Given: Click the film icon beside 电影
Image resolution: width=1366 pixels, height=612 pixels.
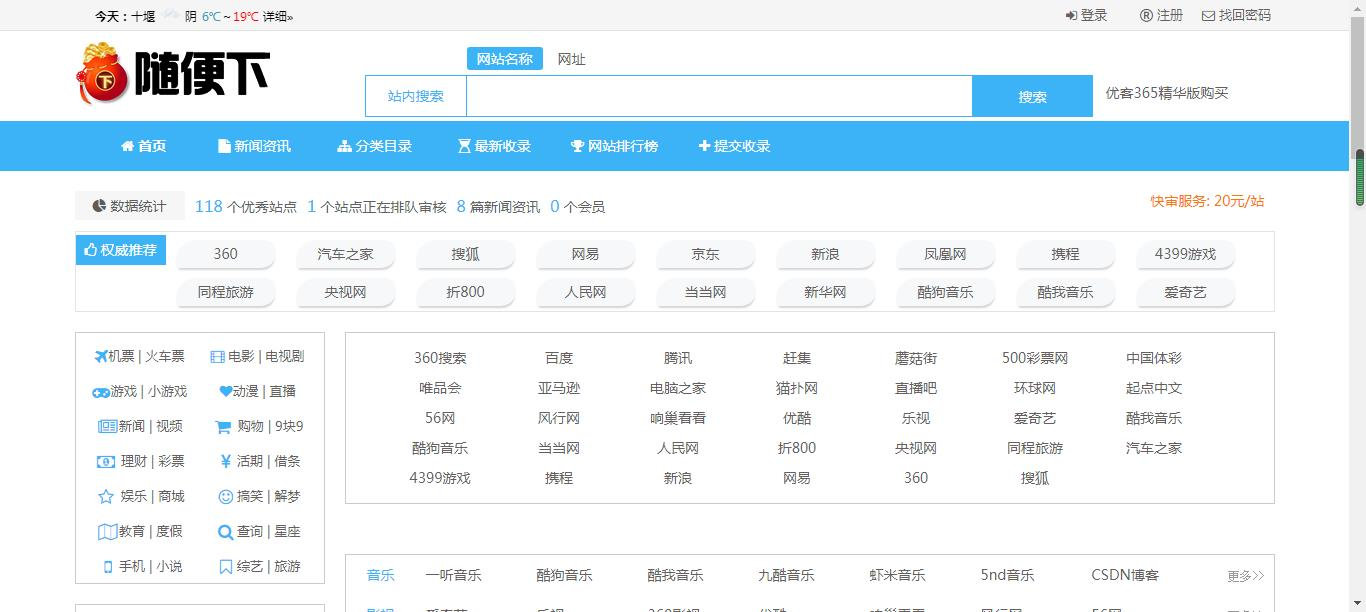Looking at the screenshot, I should click(x=217, y=357).
